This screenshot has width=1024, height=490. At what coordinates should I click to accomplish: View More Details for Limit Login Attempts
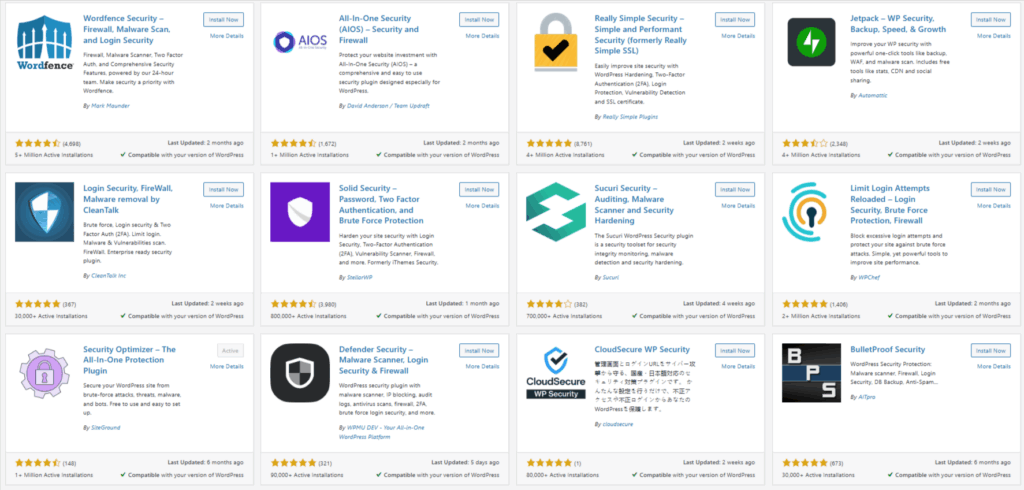[x=994, y=206]
